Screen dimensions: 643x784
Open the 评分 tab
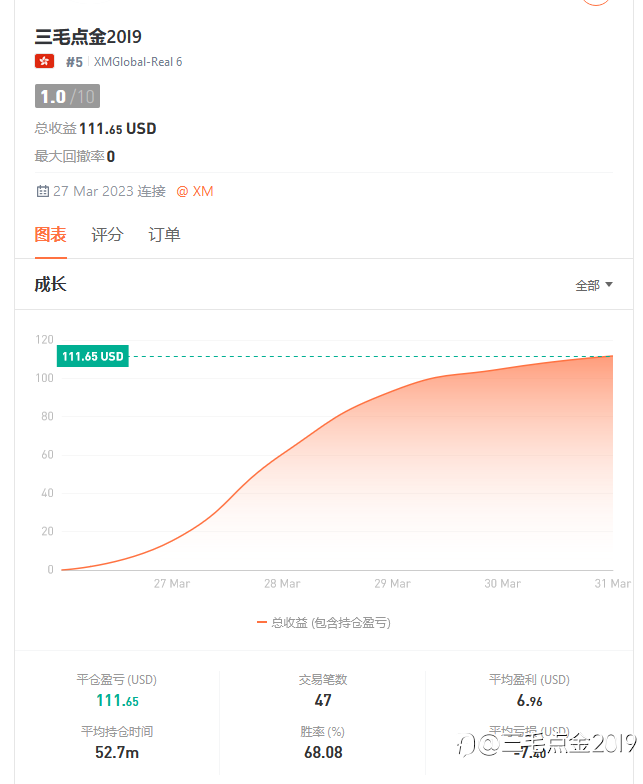tap(107, 235)
